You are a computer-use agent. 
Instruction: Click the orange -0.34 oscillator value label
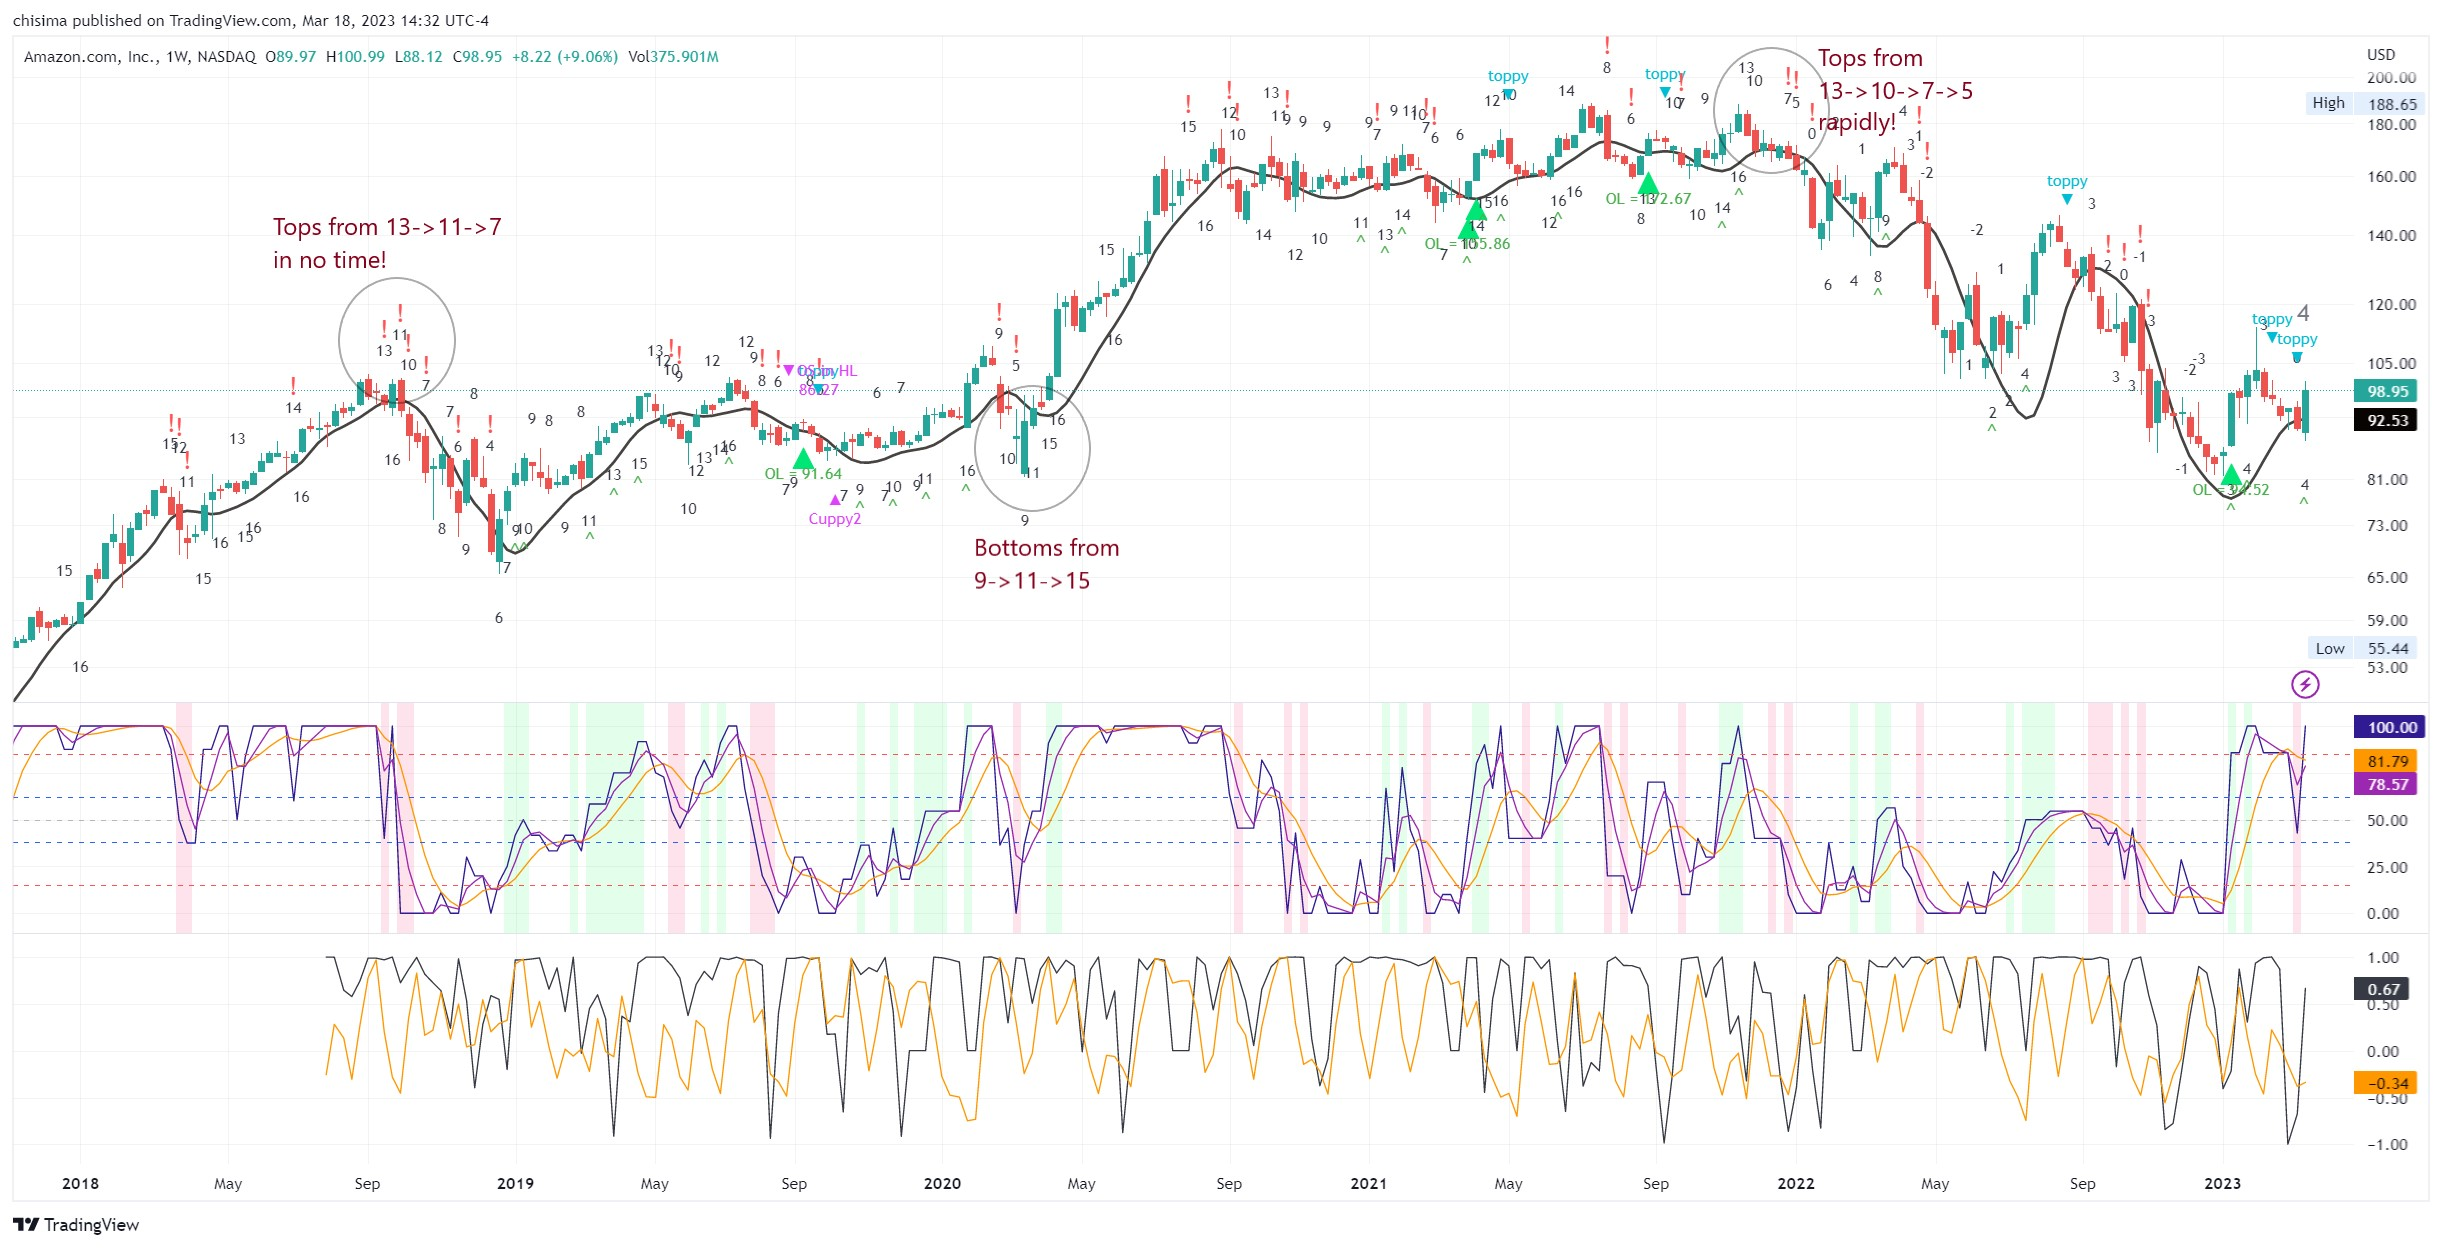(2386, 1083)
